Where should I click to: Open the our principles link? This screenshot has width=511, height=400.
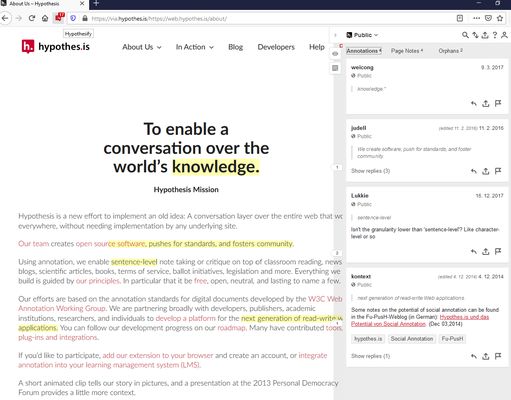click(97, 281)
